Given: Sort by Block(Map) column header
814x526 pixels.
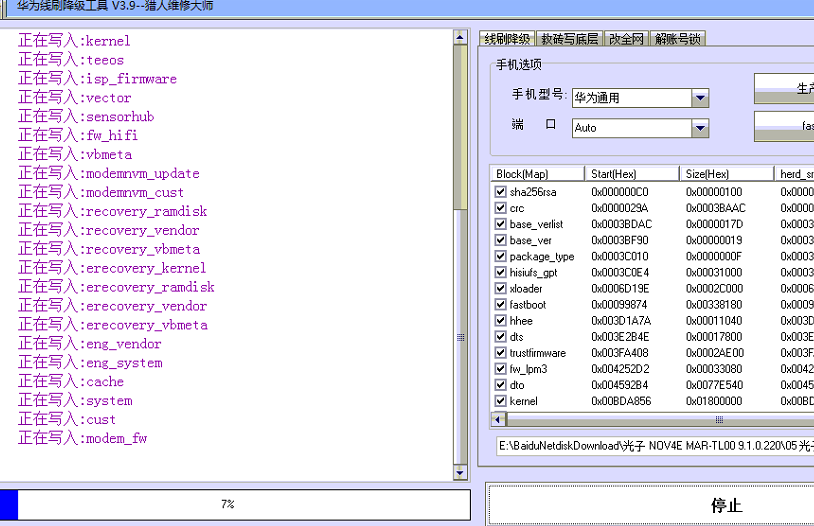Looking at the screenshot, I should click(538, 174).
